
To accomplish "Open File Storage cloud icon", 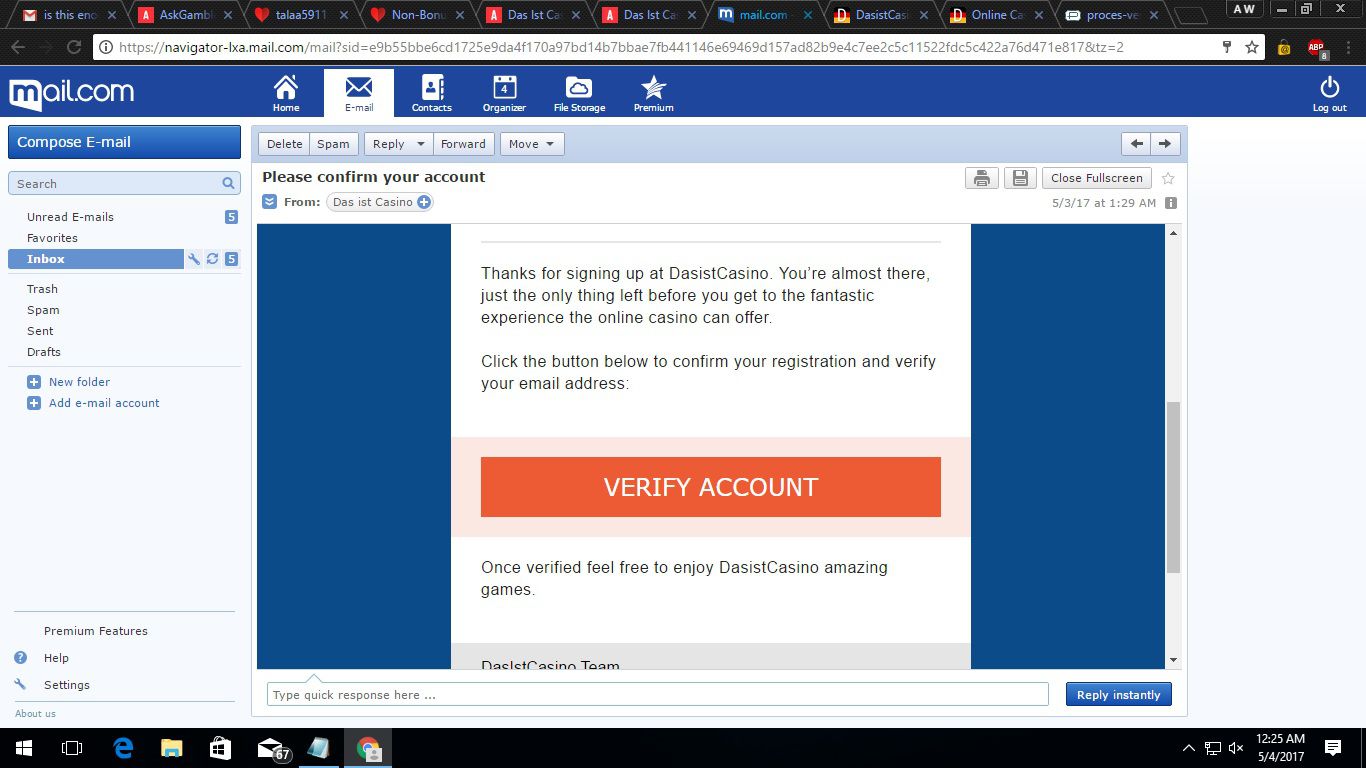I will pos(579,93).
